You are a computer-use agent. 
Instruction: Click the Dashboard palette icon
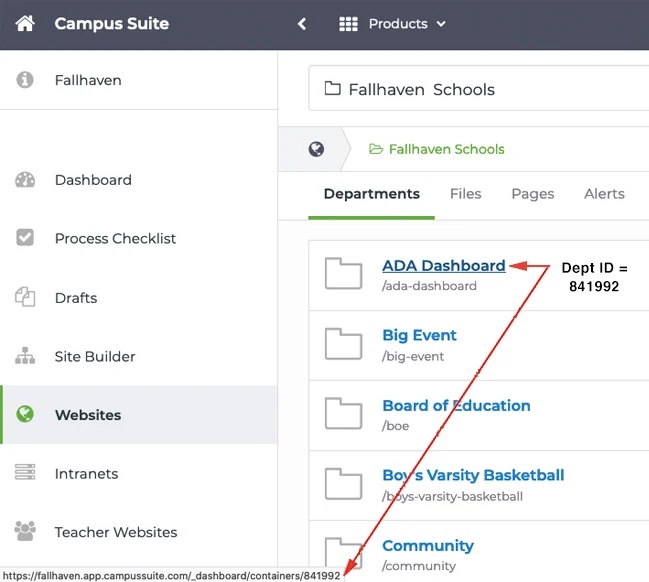(x=25, y=180)
